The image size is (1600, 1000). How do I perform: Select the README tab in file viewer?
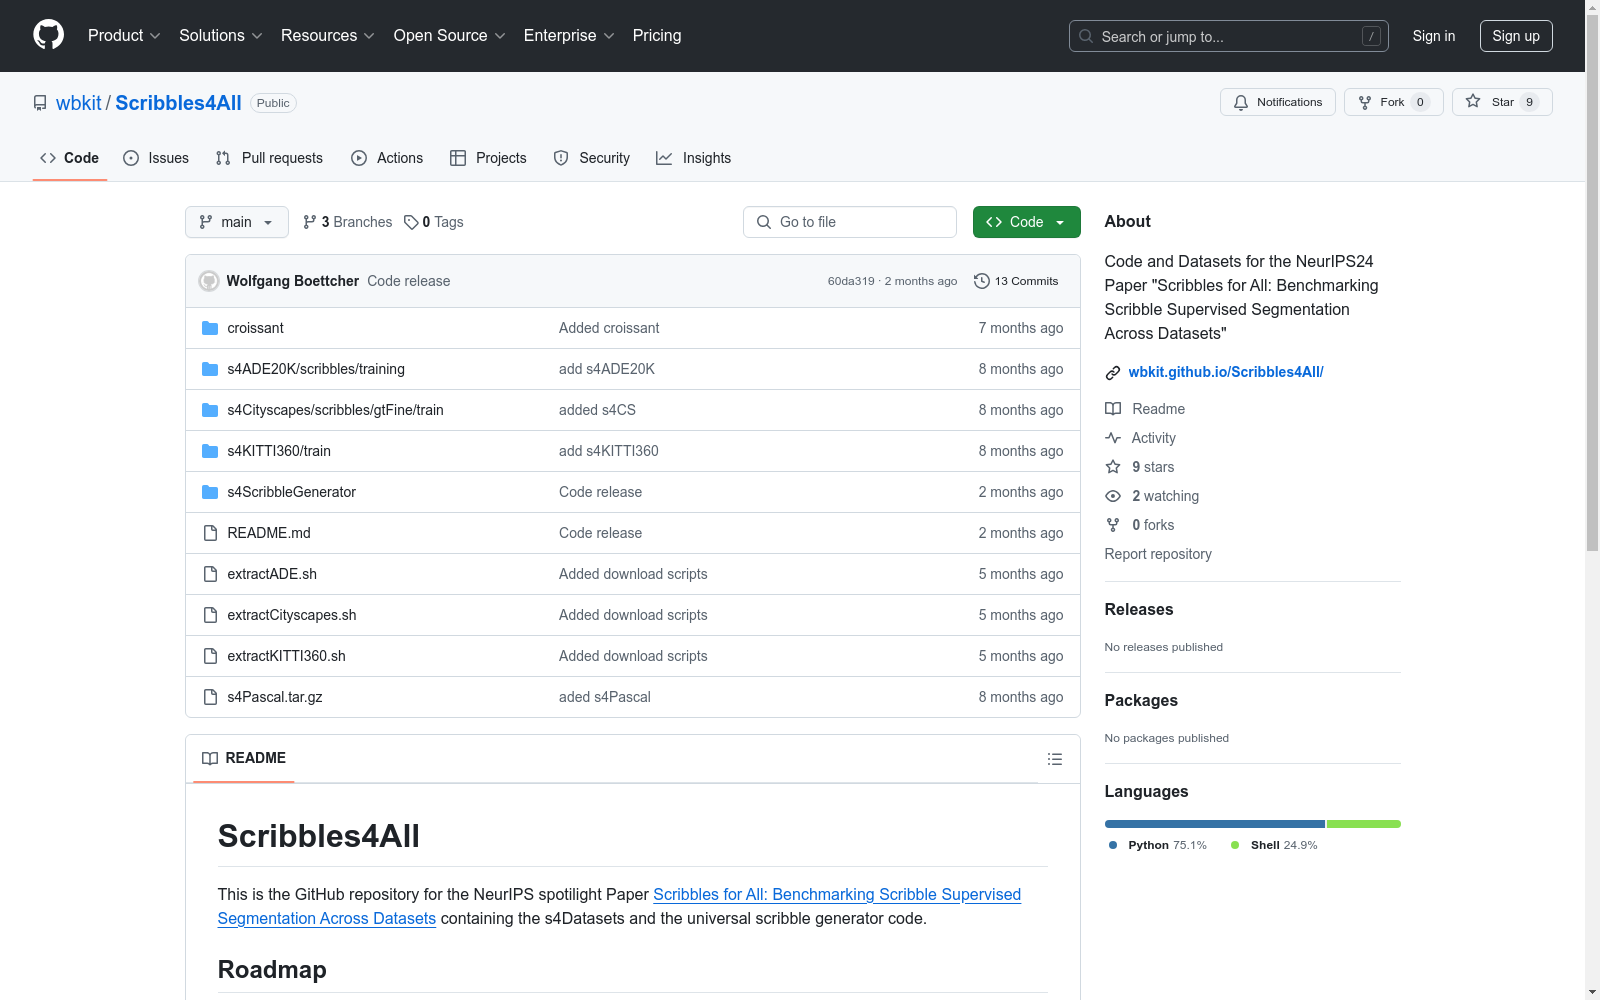tap(244, 758)
